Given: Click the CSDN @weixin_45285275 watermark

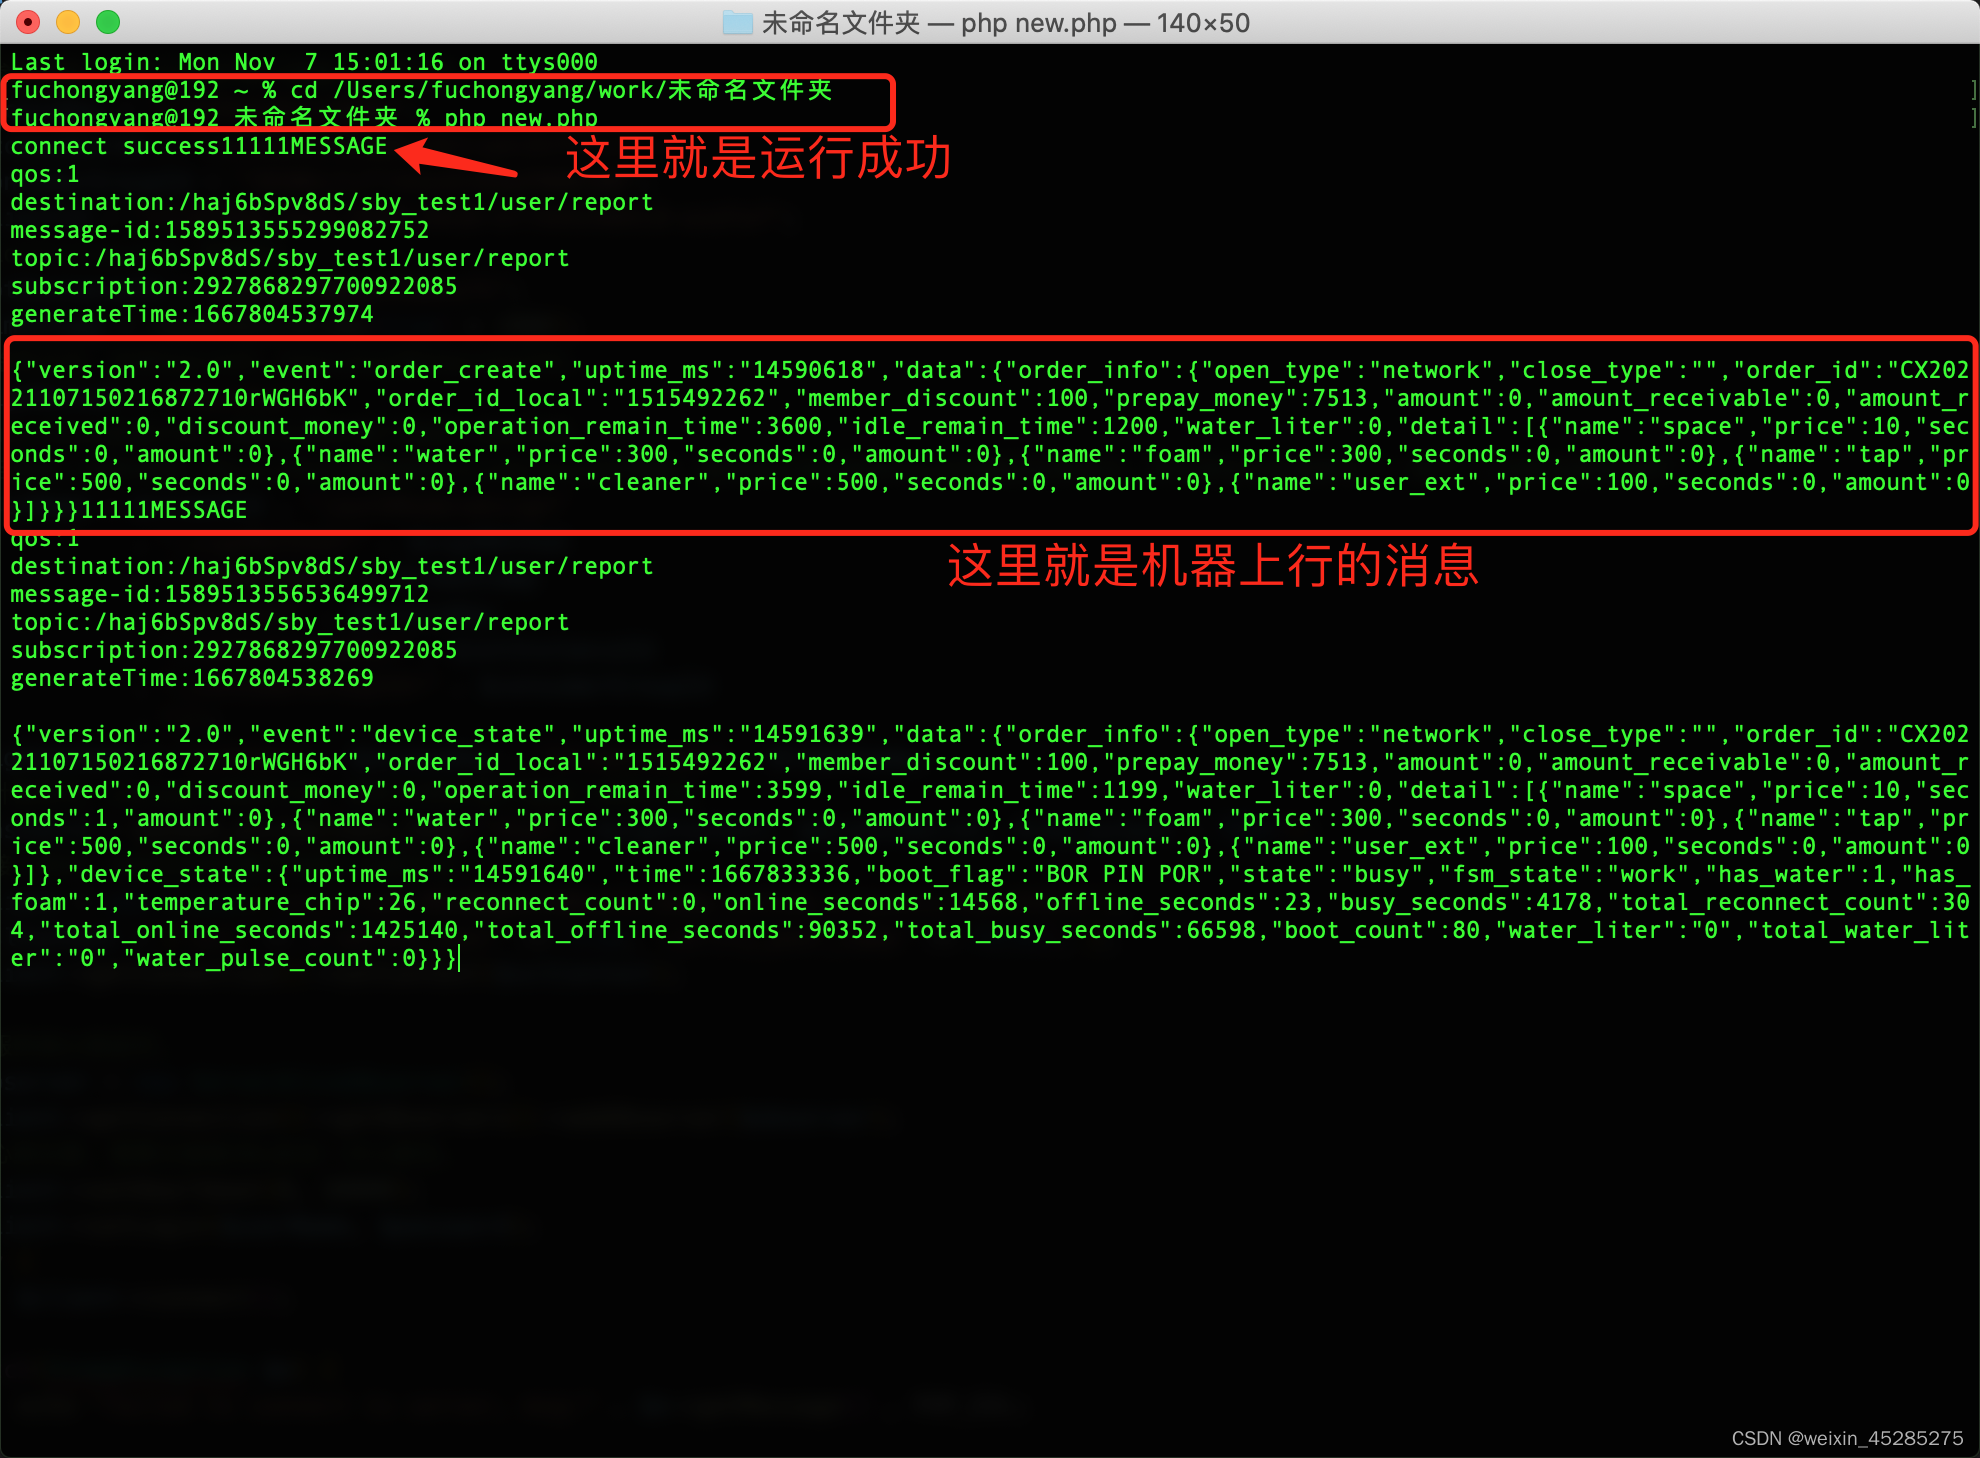Looking at the screenshot, I should point(1846,1438).
